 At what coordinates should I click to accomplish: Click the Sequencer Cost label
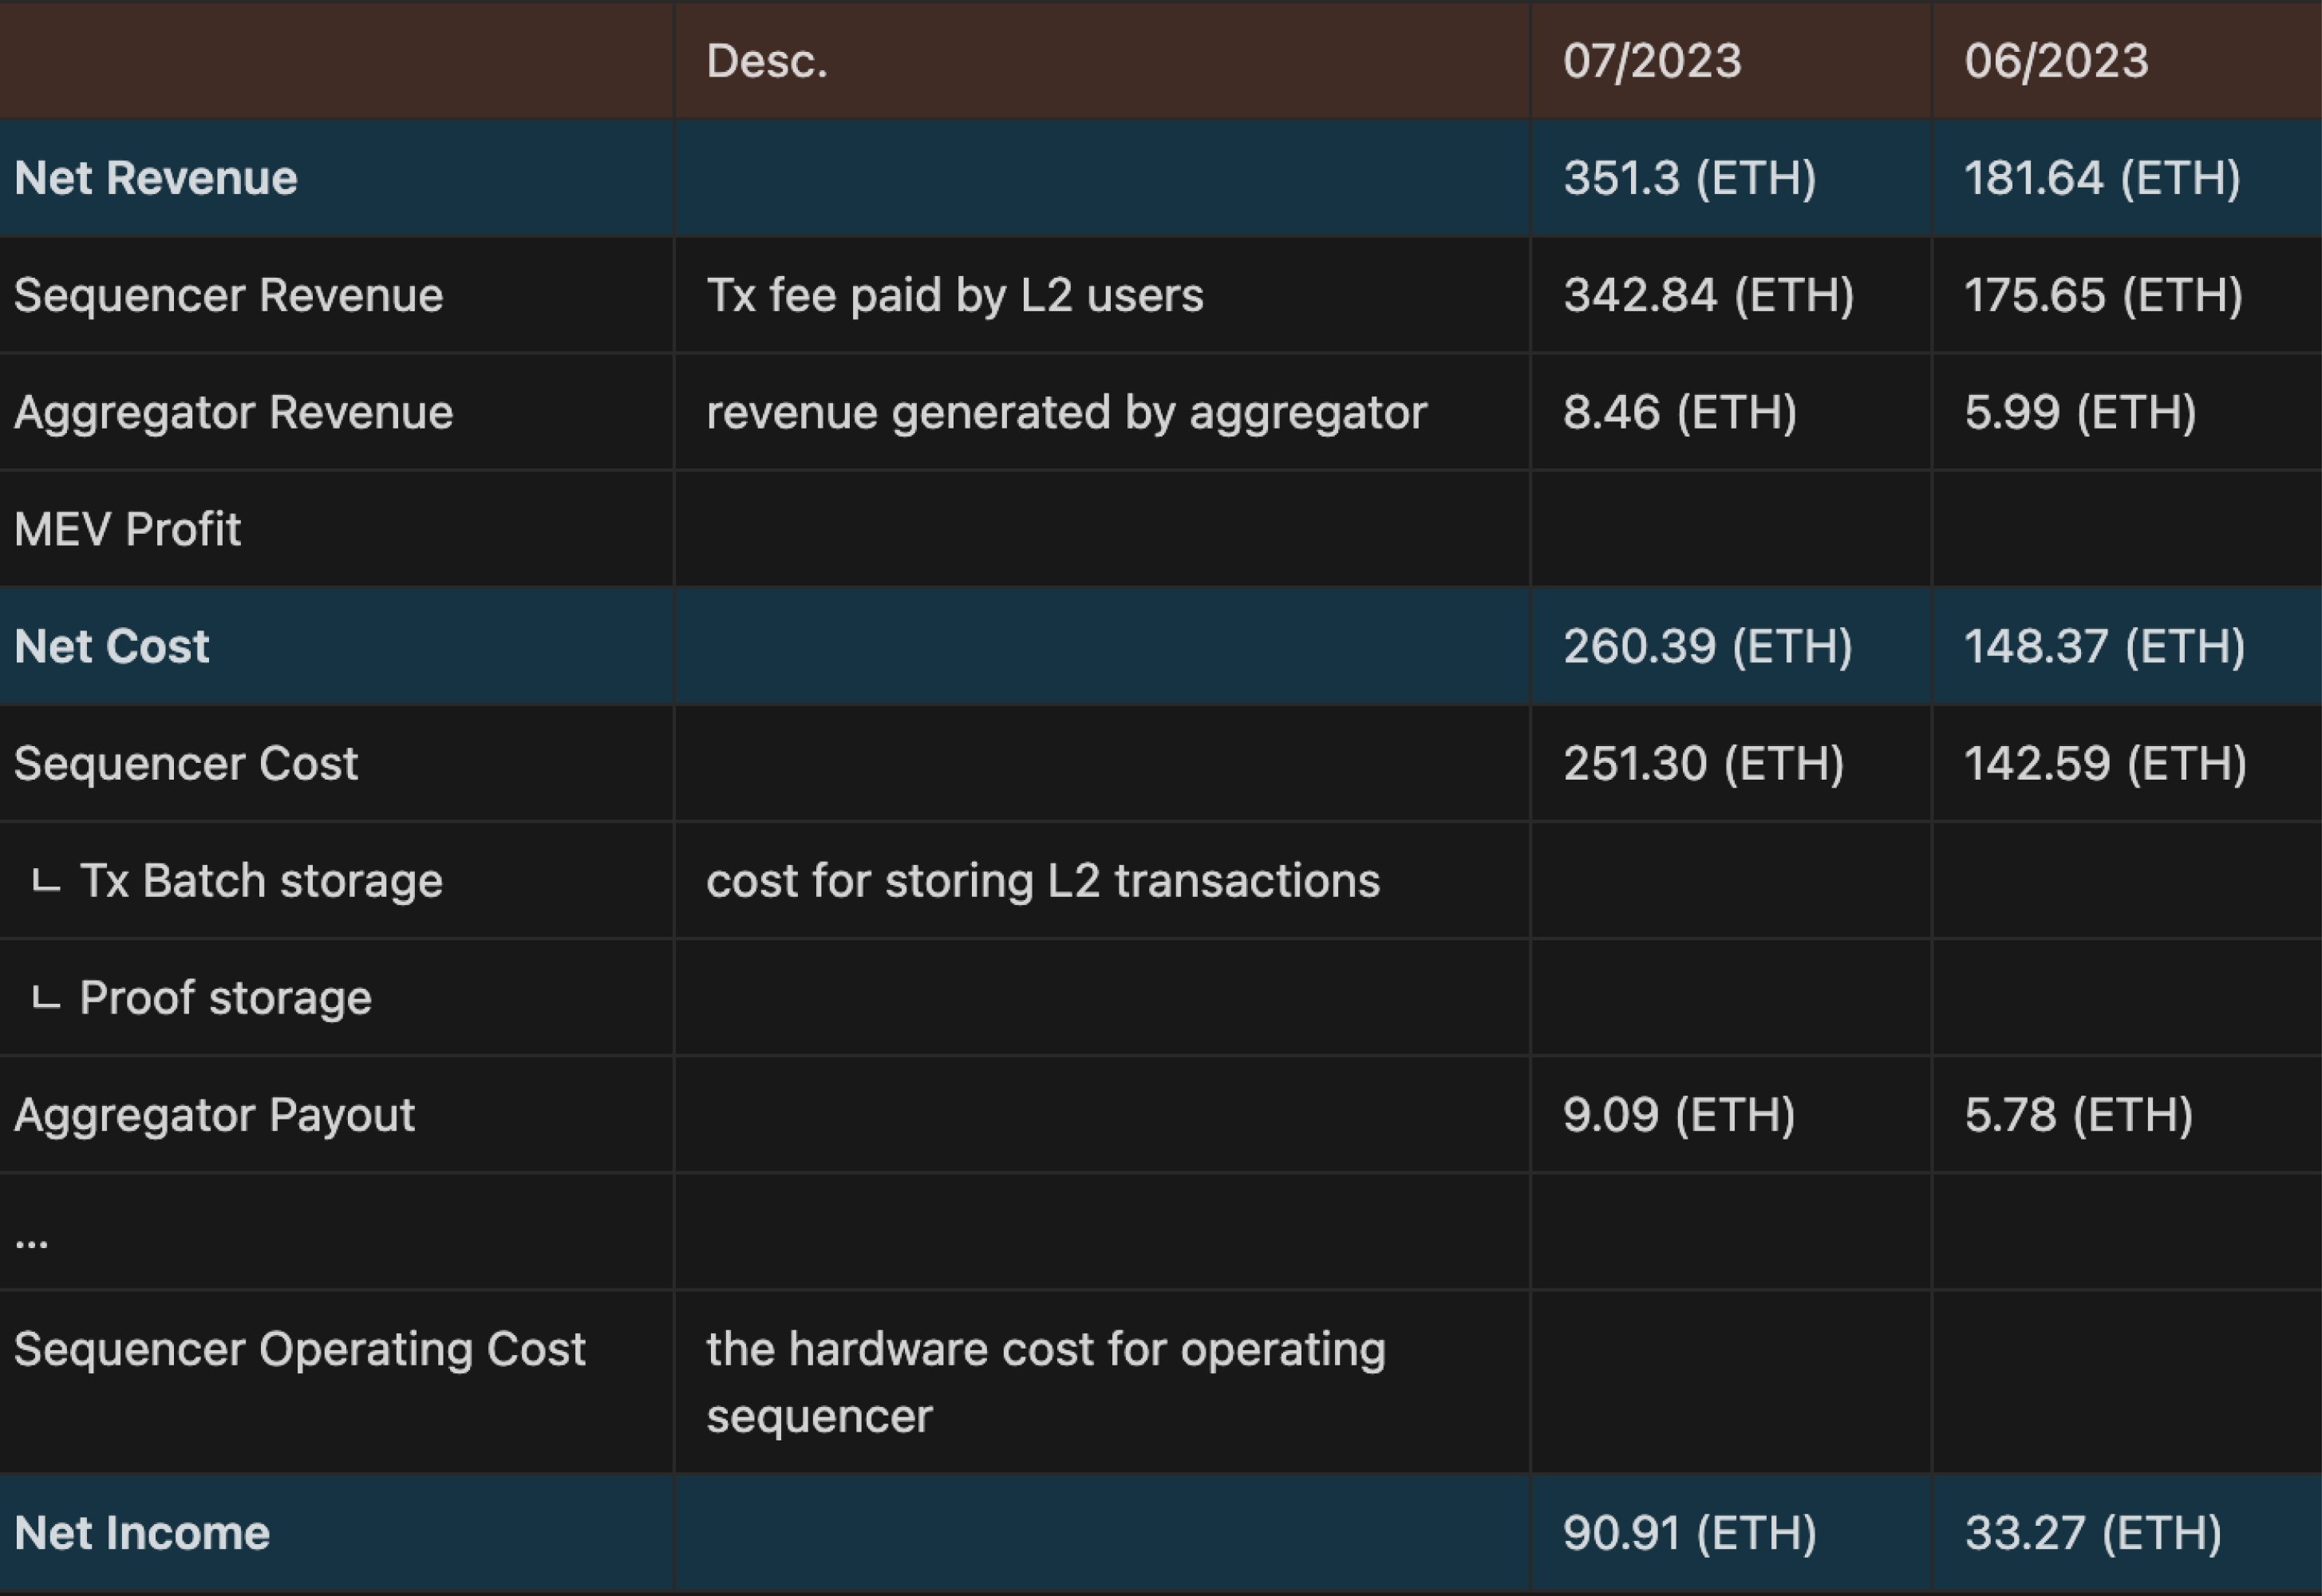tap(186, 763)
